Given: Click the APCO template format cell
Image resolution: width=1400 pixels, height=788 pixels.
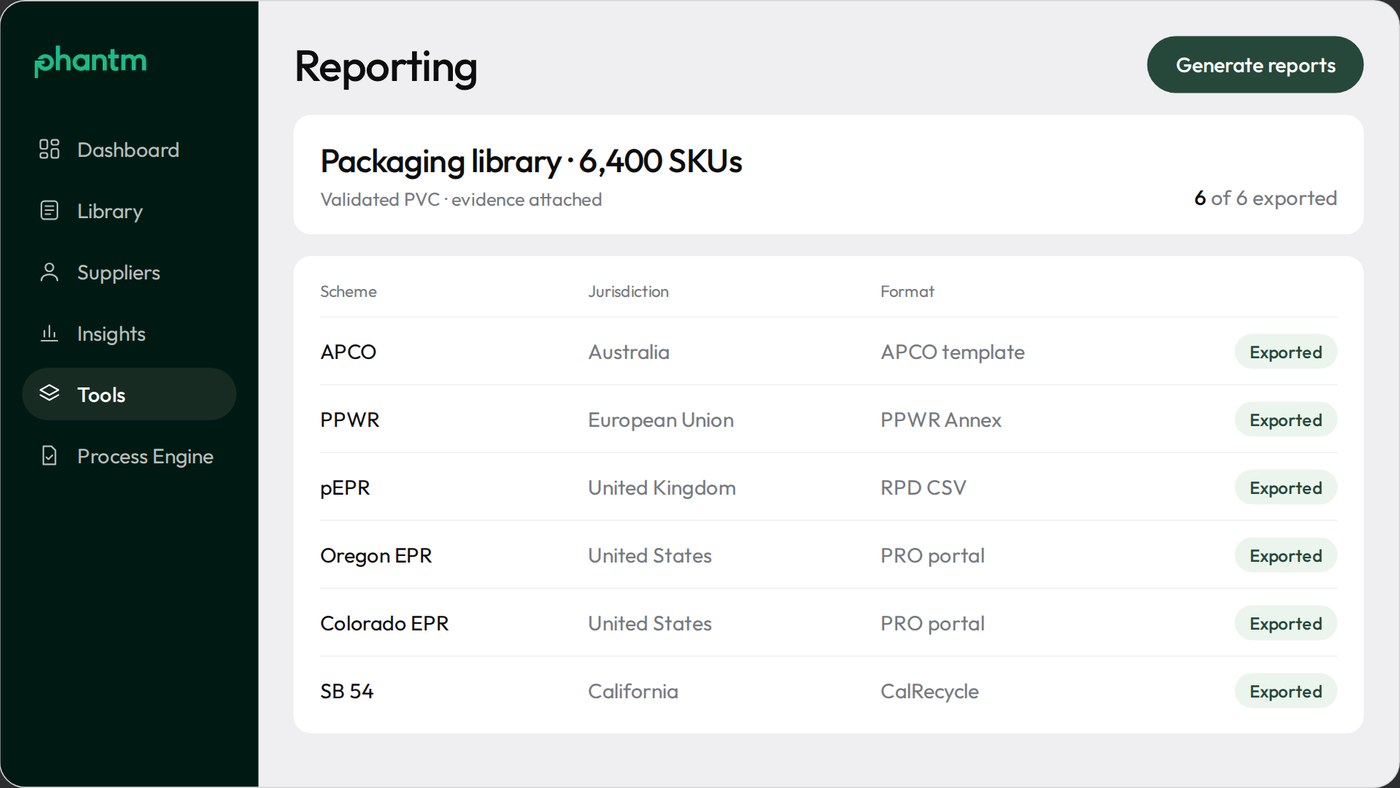Looking at the screenshot, I should pyautogui.click(x=953, y=352).
